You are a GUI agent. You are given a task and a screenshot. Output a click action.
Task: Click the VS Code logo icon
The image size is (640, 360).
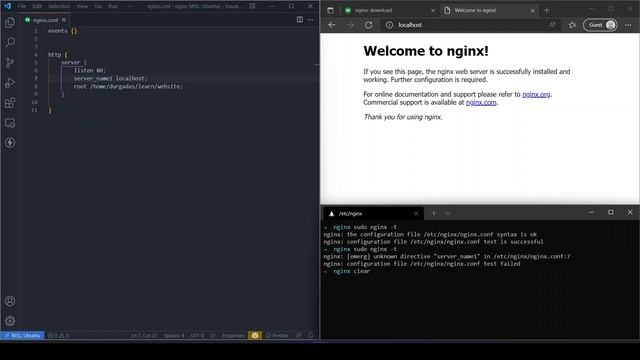tap(7, 6)
